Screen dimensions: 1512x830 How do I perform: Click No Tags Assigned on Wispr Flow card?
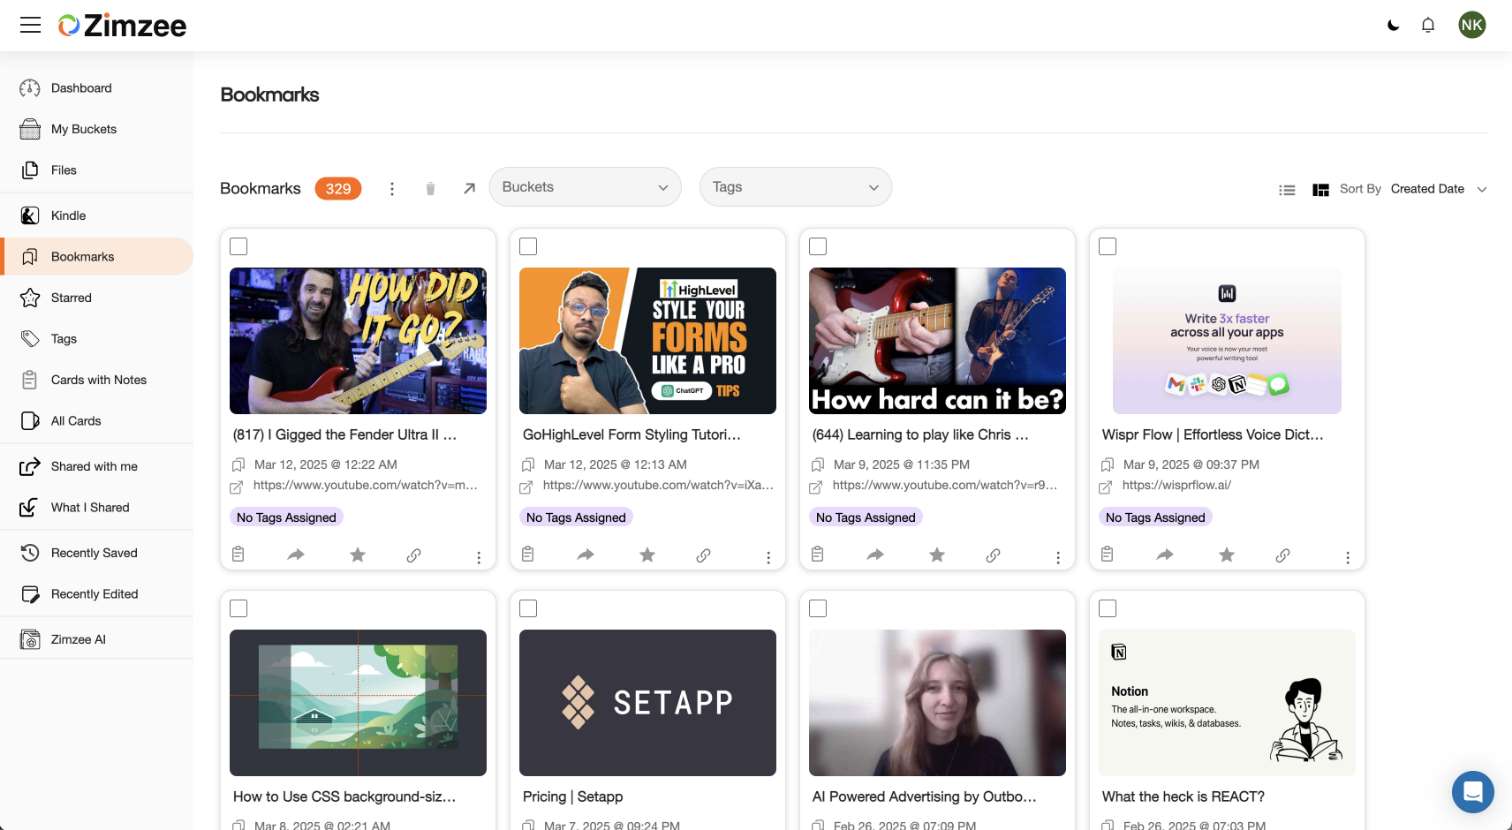pos(1155,517)
